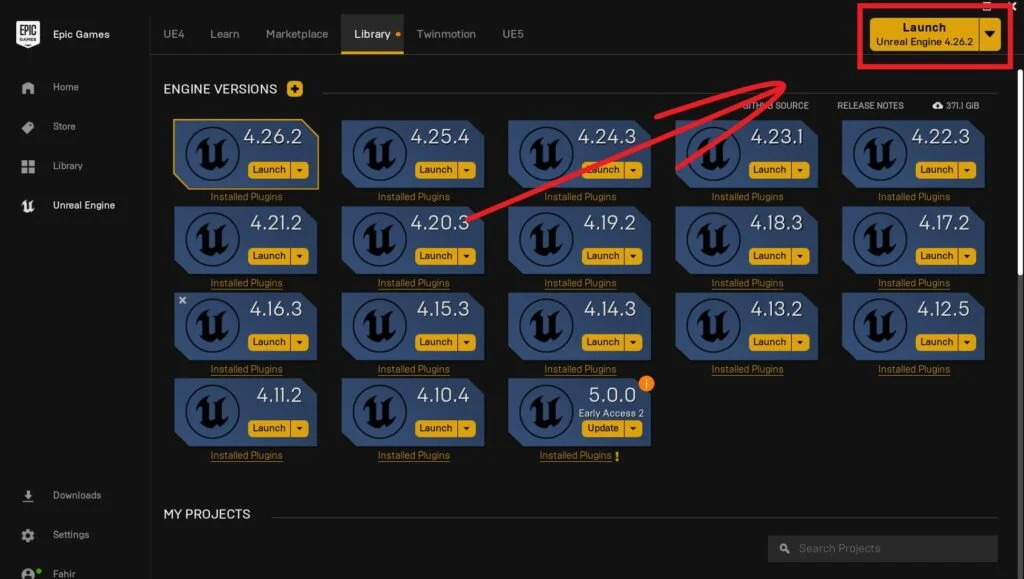Screen dimensions: 1024x579
Task: Switch to the Learn tab
Action: tap(225, 34)
